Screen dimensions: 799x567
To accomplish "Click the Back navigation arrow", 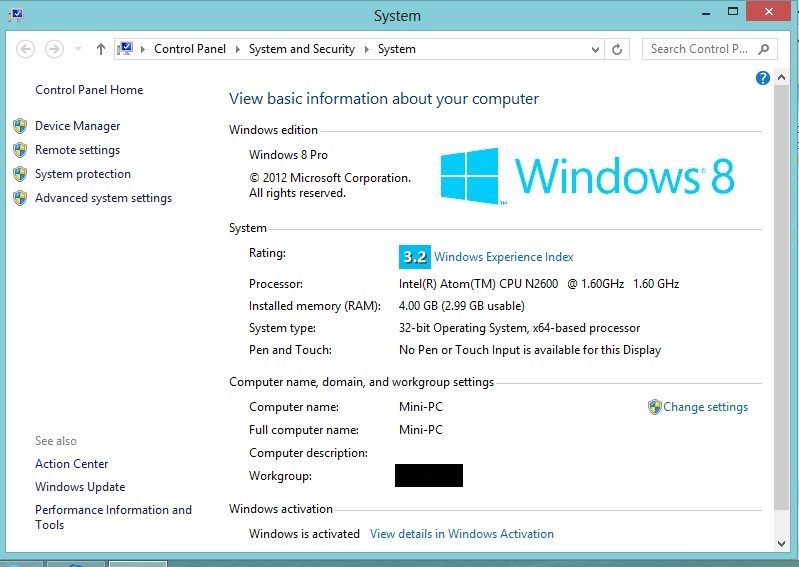I will pos(25,49).
